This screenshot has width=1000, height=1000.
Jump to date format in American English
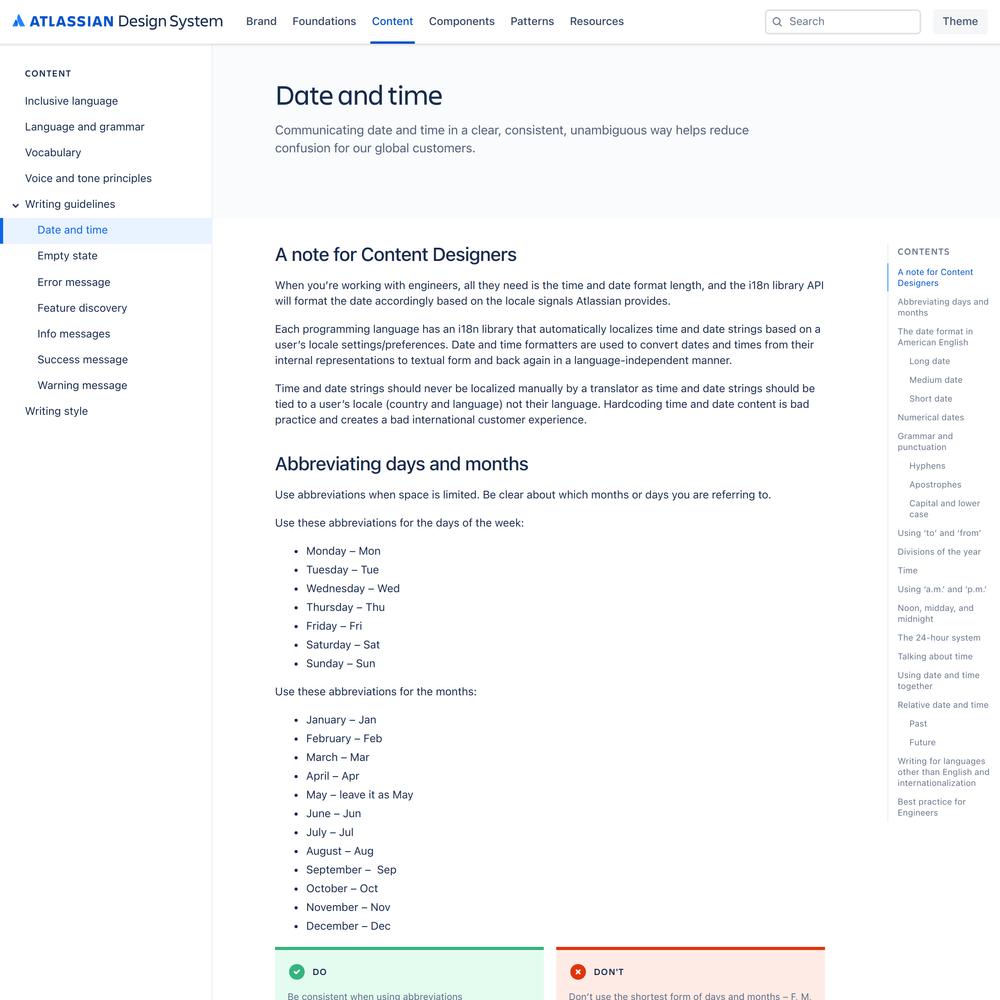point(935,337)
